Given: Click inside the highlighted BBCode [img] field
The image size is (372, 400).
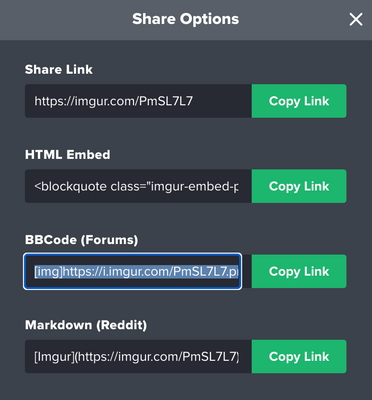Looking at the screenshot, I should click(133, 271).
